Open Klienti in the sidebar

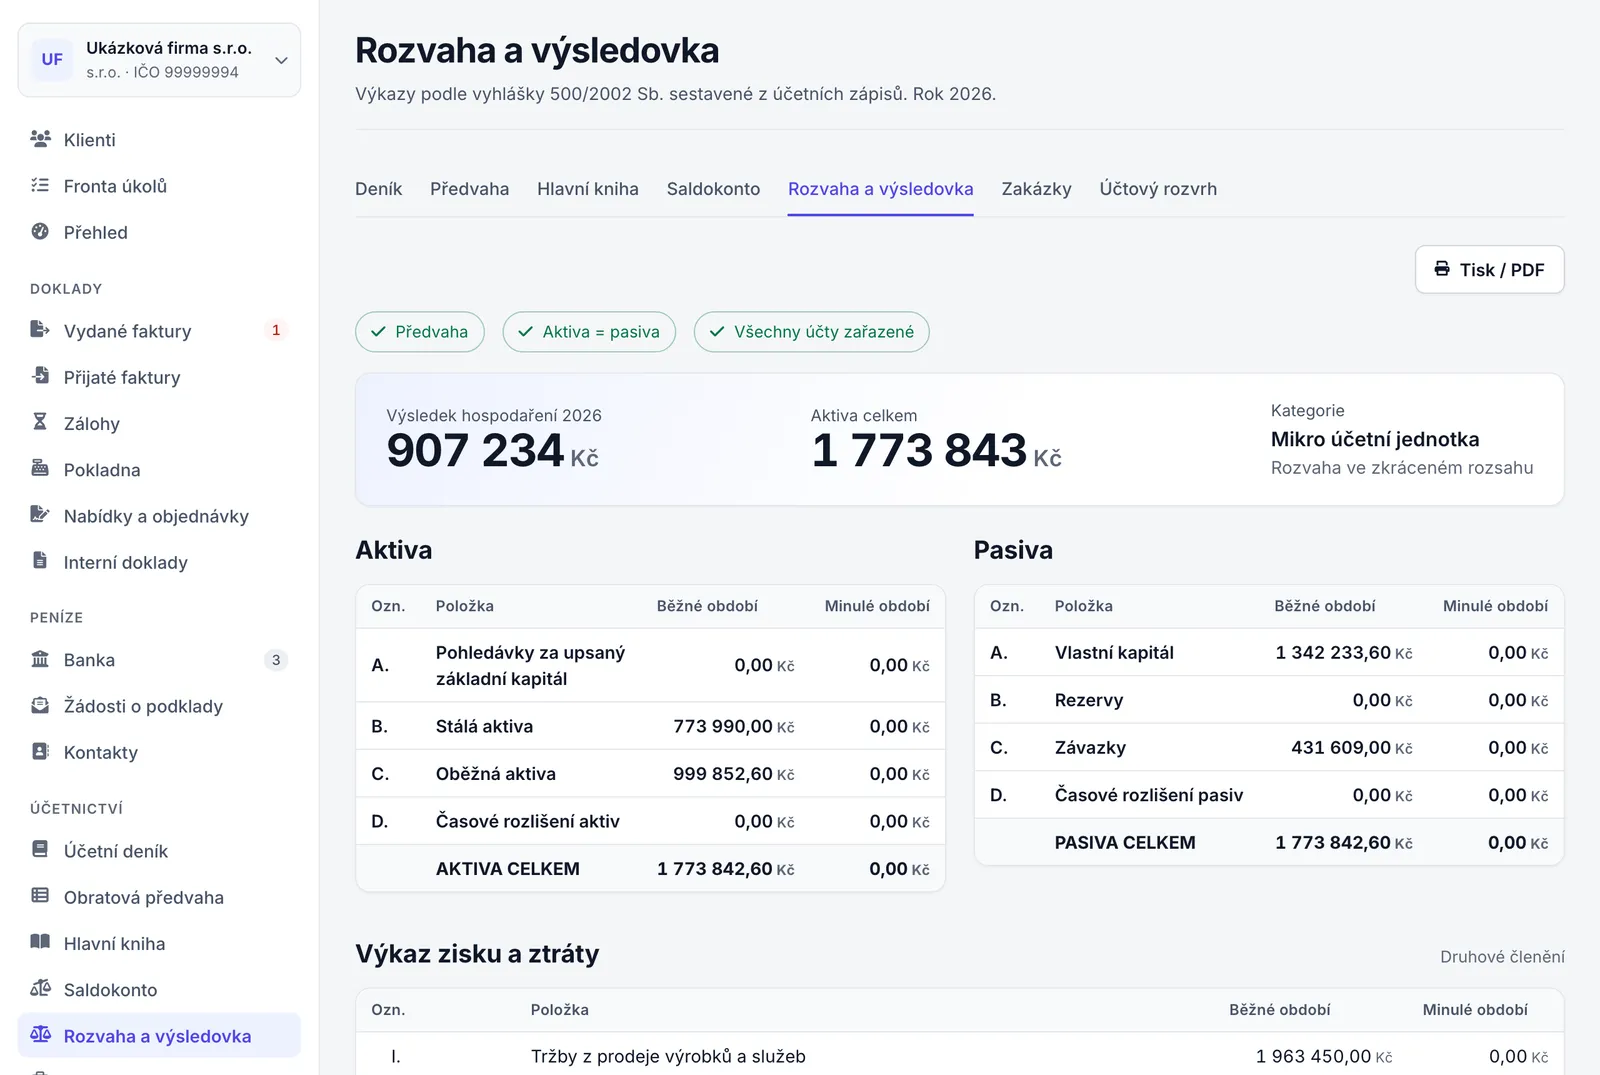159,140
